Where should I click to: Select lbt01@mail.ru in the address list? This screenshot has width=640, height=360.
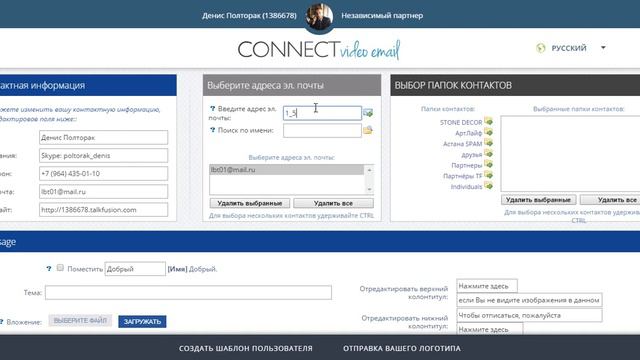286,169
